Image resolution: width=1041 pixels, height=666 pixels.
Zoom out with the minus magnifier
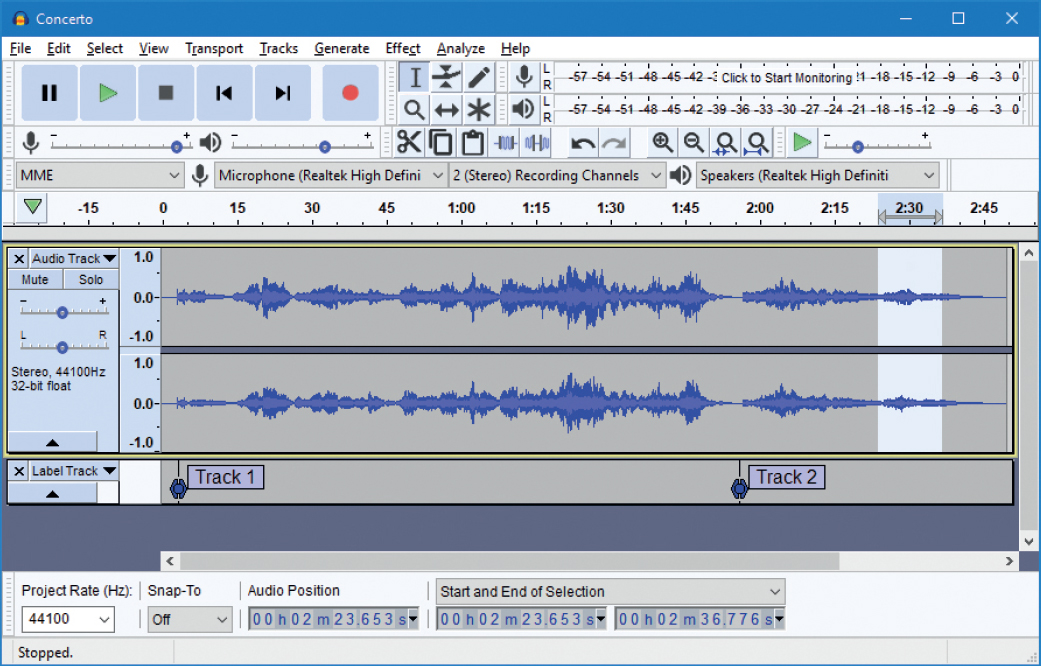coord(694,143)
